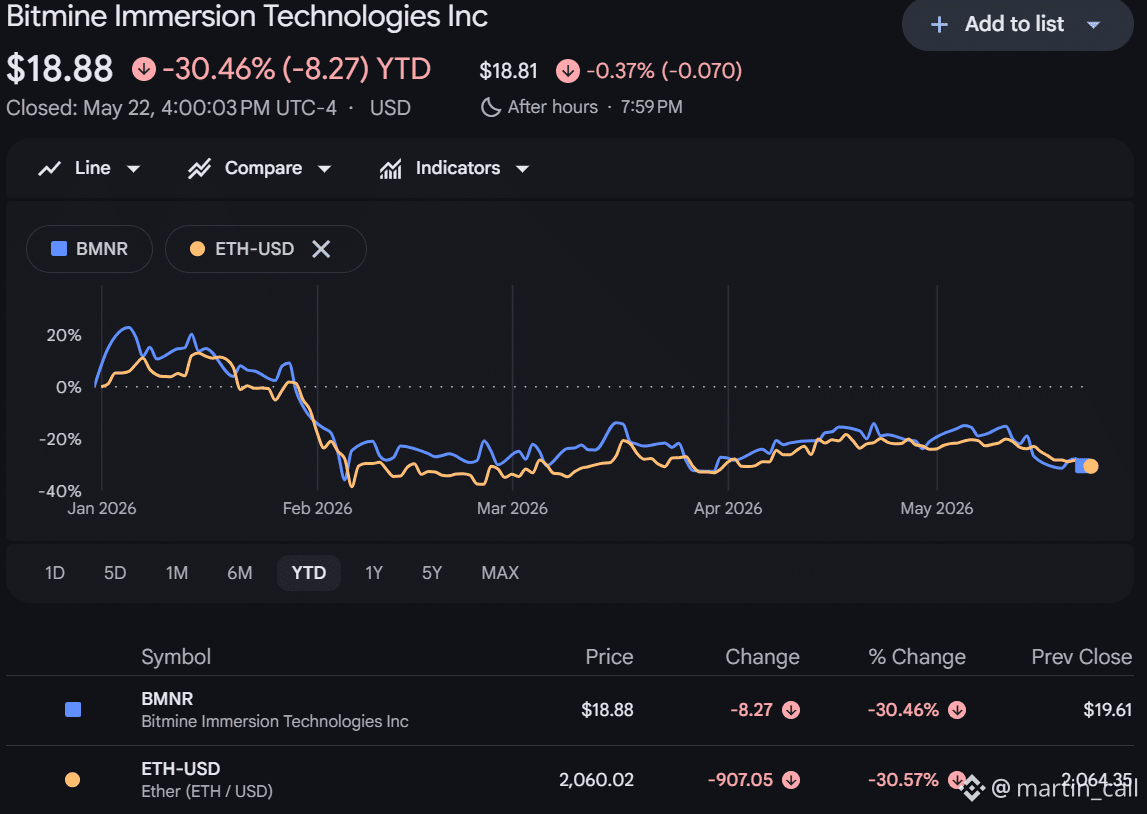Click the BMNR symbol in the table
Viewport: 1147px width, 814px height.
(168, 698)
